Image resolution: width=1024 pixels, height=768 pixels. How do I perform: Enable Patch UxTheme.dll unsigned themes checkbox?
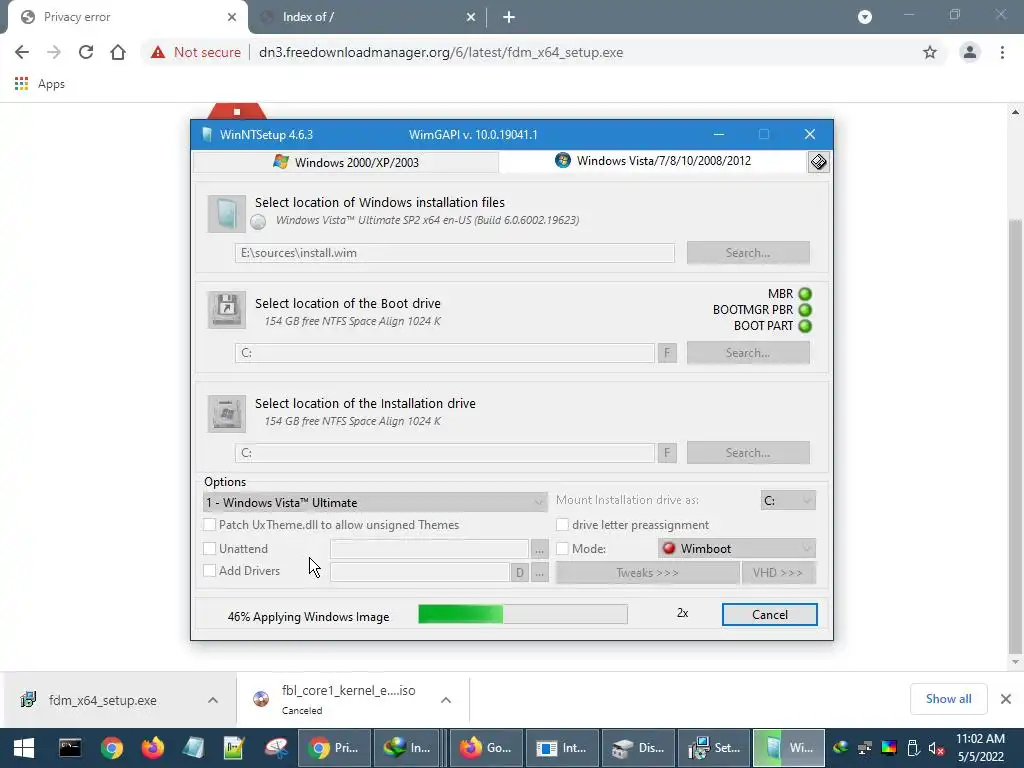(x=210, y=524)
